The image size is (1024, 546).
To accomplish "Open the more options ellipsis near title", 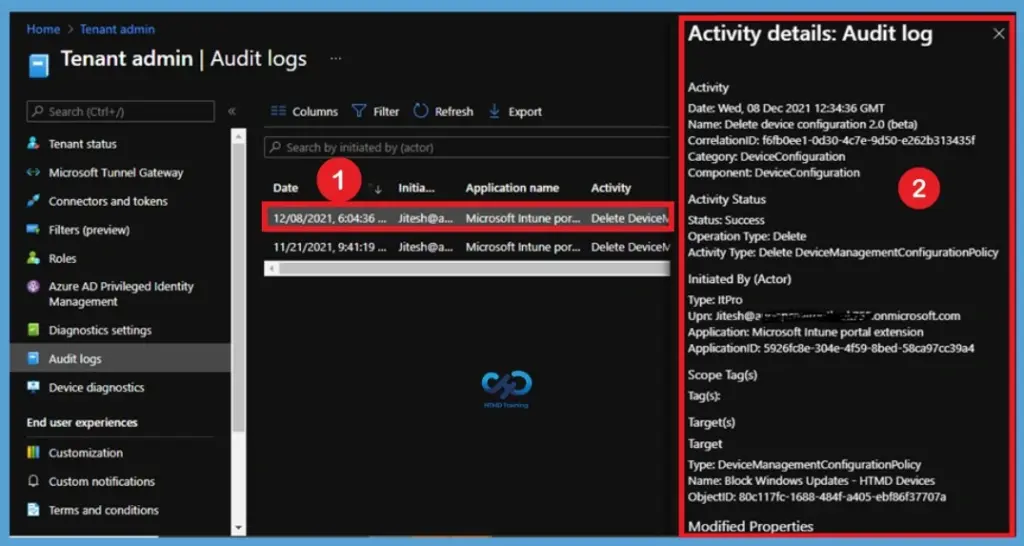I will click(336, 59).
